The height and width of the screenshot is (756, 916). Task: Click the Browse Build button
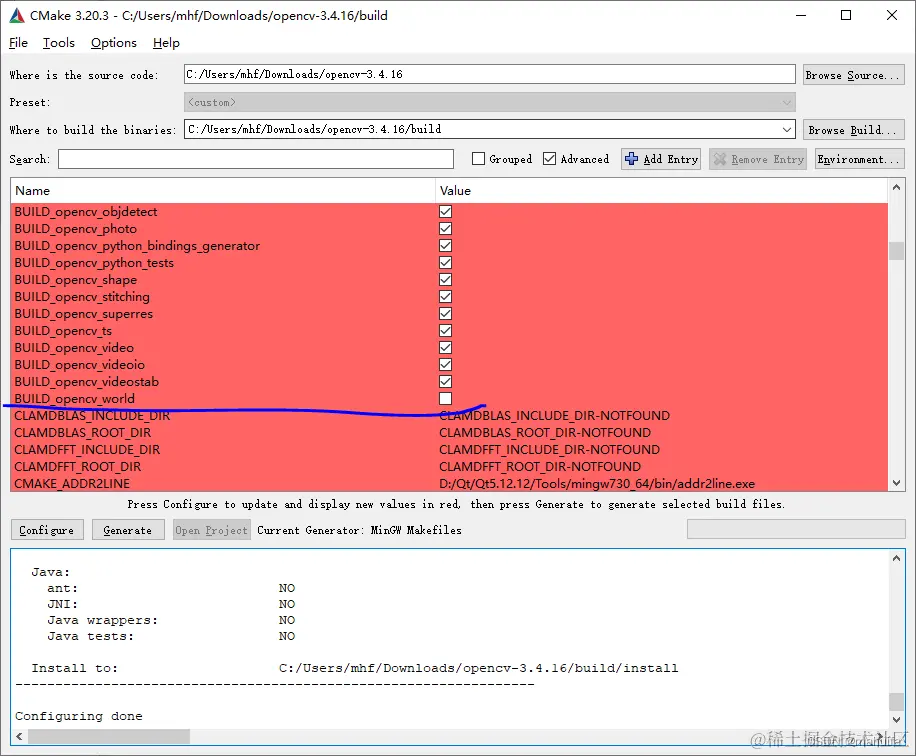[x=853, y=130]
